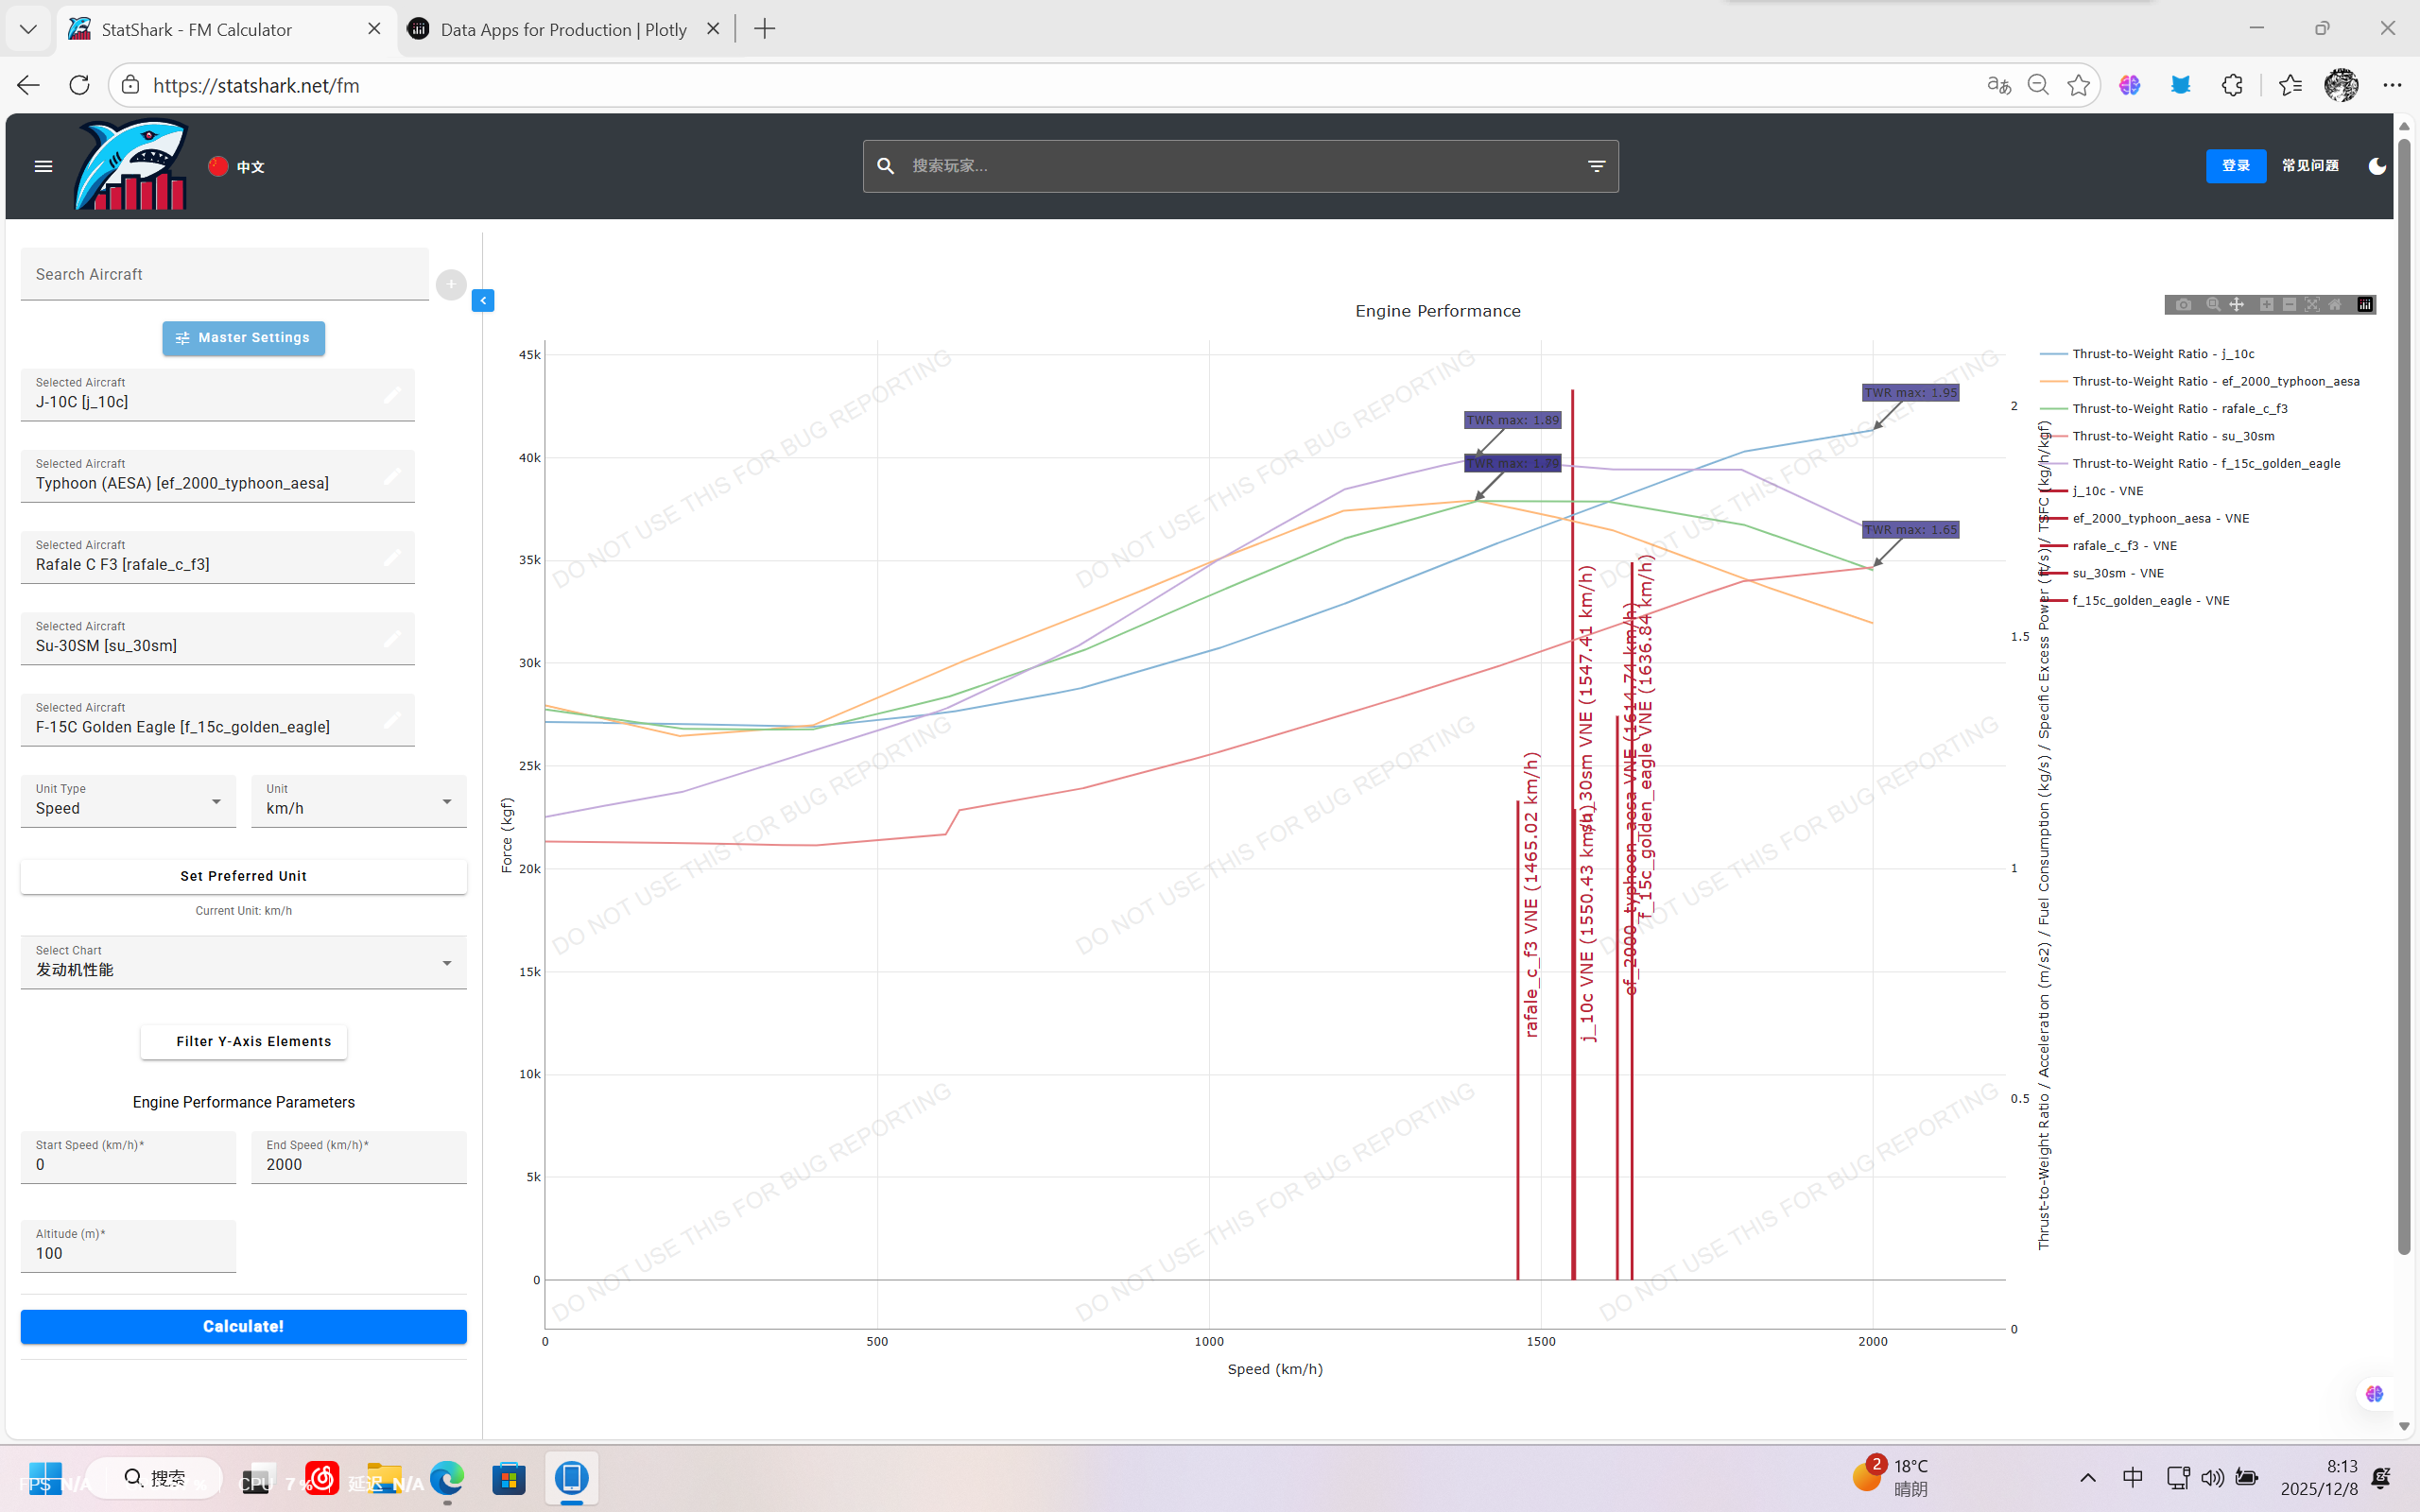Click the chart Zoom in plus icon
The height and width of the screenshot is (1512, 2420).
pos(2266,305)
